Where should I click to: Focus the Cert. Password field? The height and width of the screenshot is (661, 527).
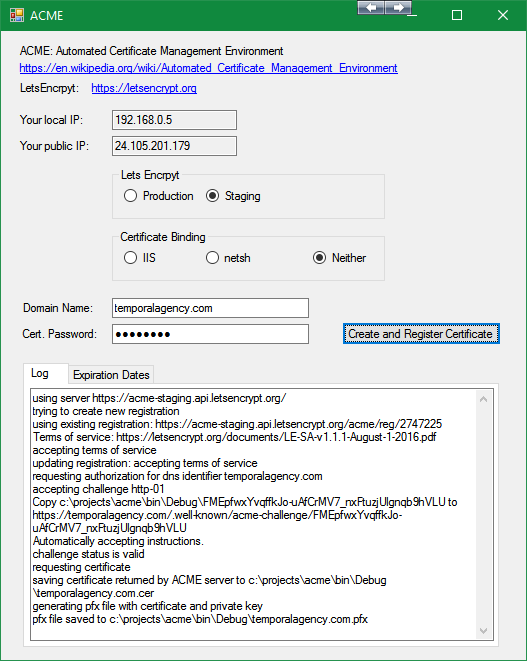coord(210,334)
